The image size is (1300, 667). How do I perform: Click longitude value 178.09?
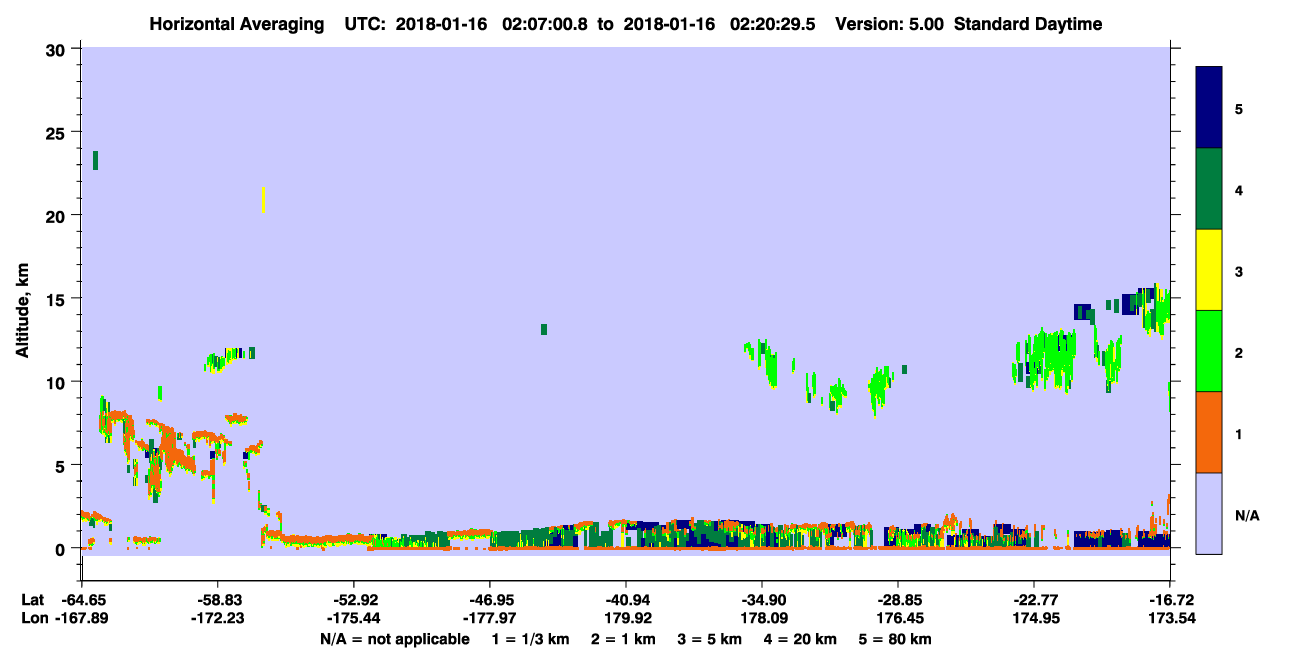coord(762,617)
